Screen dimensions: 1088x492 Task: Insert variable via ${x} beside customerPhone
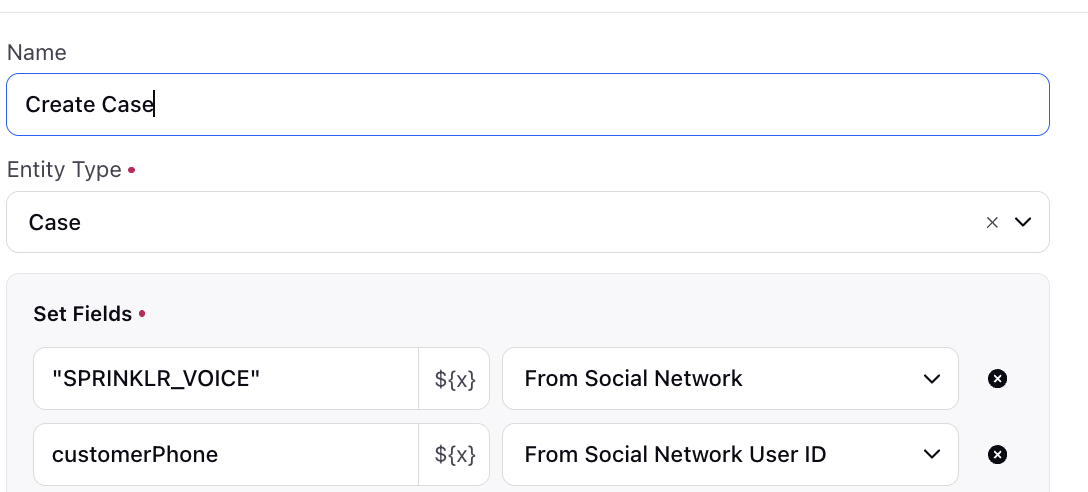[x=454, y=455]
